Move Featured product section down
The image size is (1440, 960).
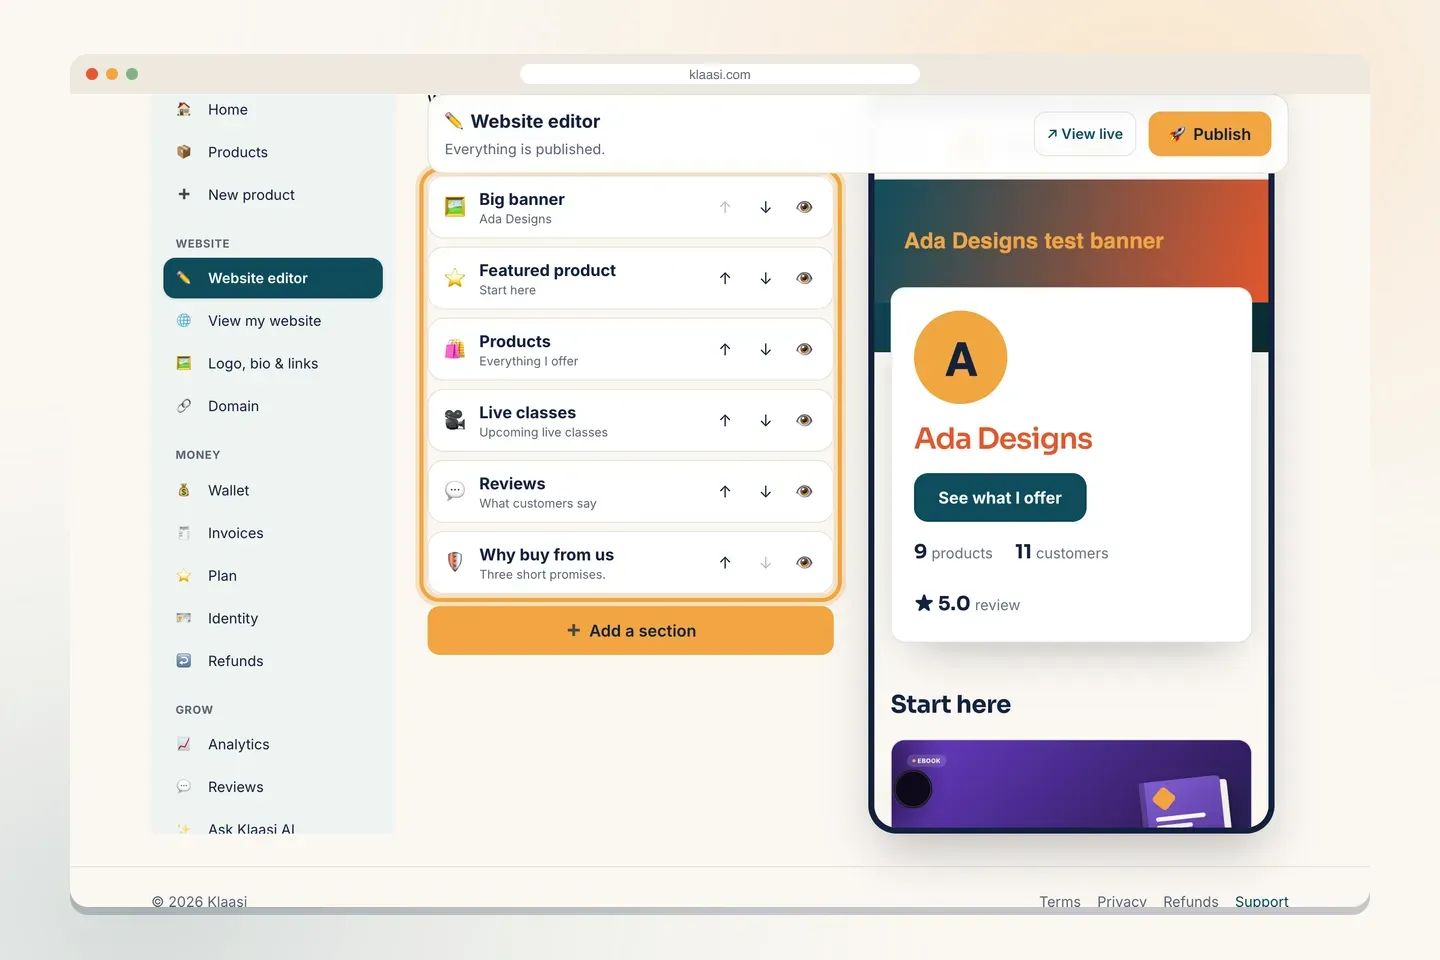(765, 278)
